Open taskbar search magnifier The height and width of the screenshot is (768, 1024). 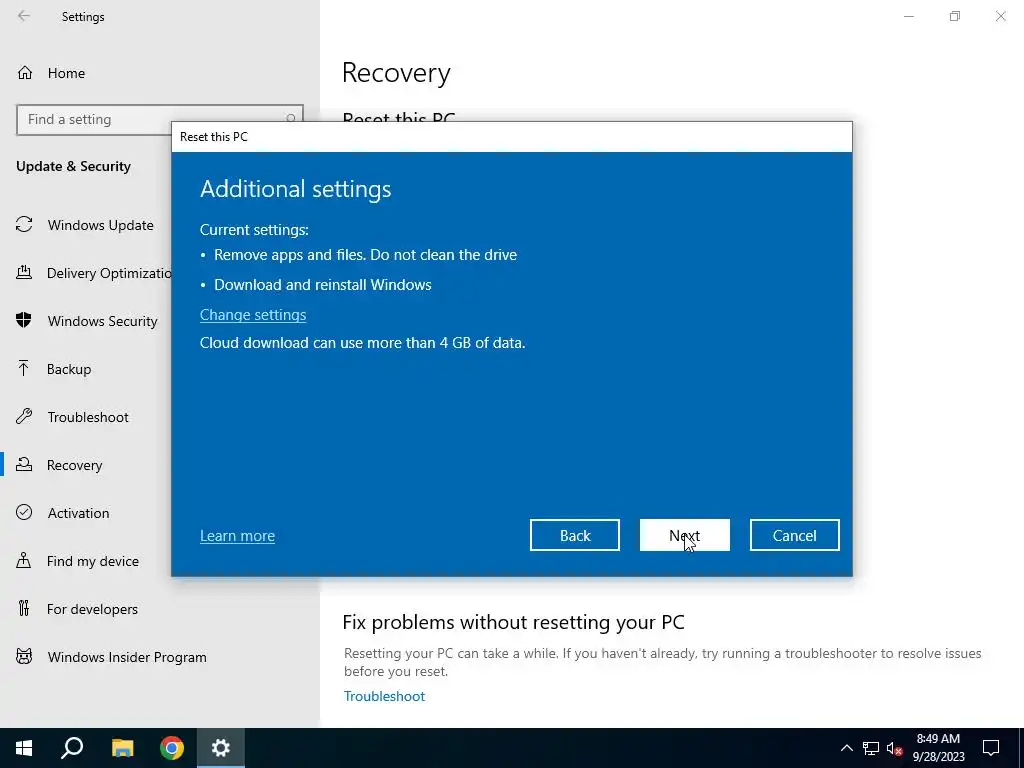click(72, 748)
